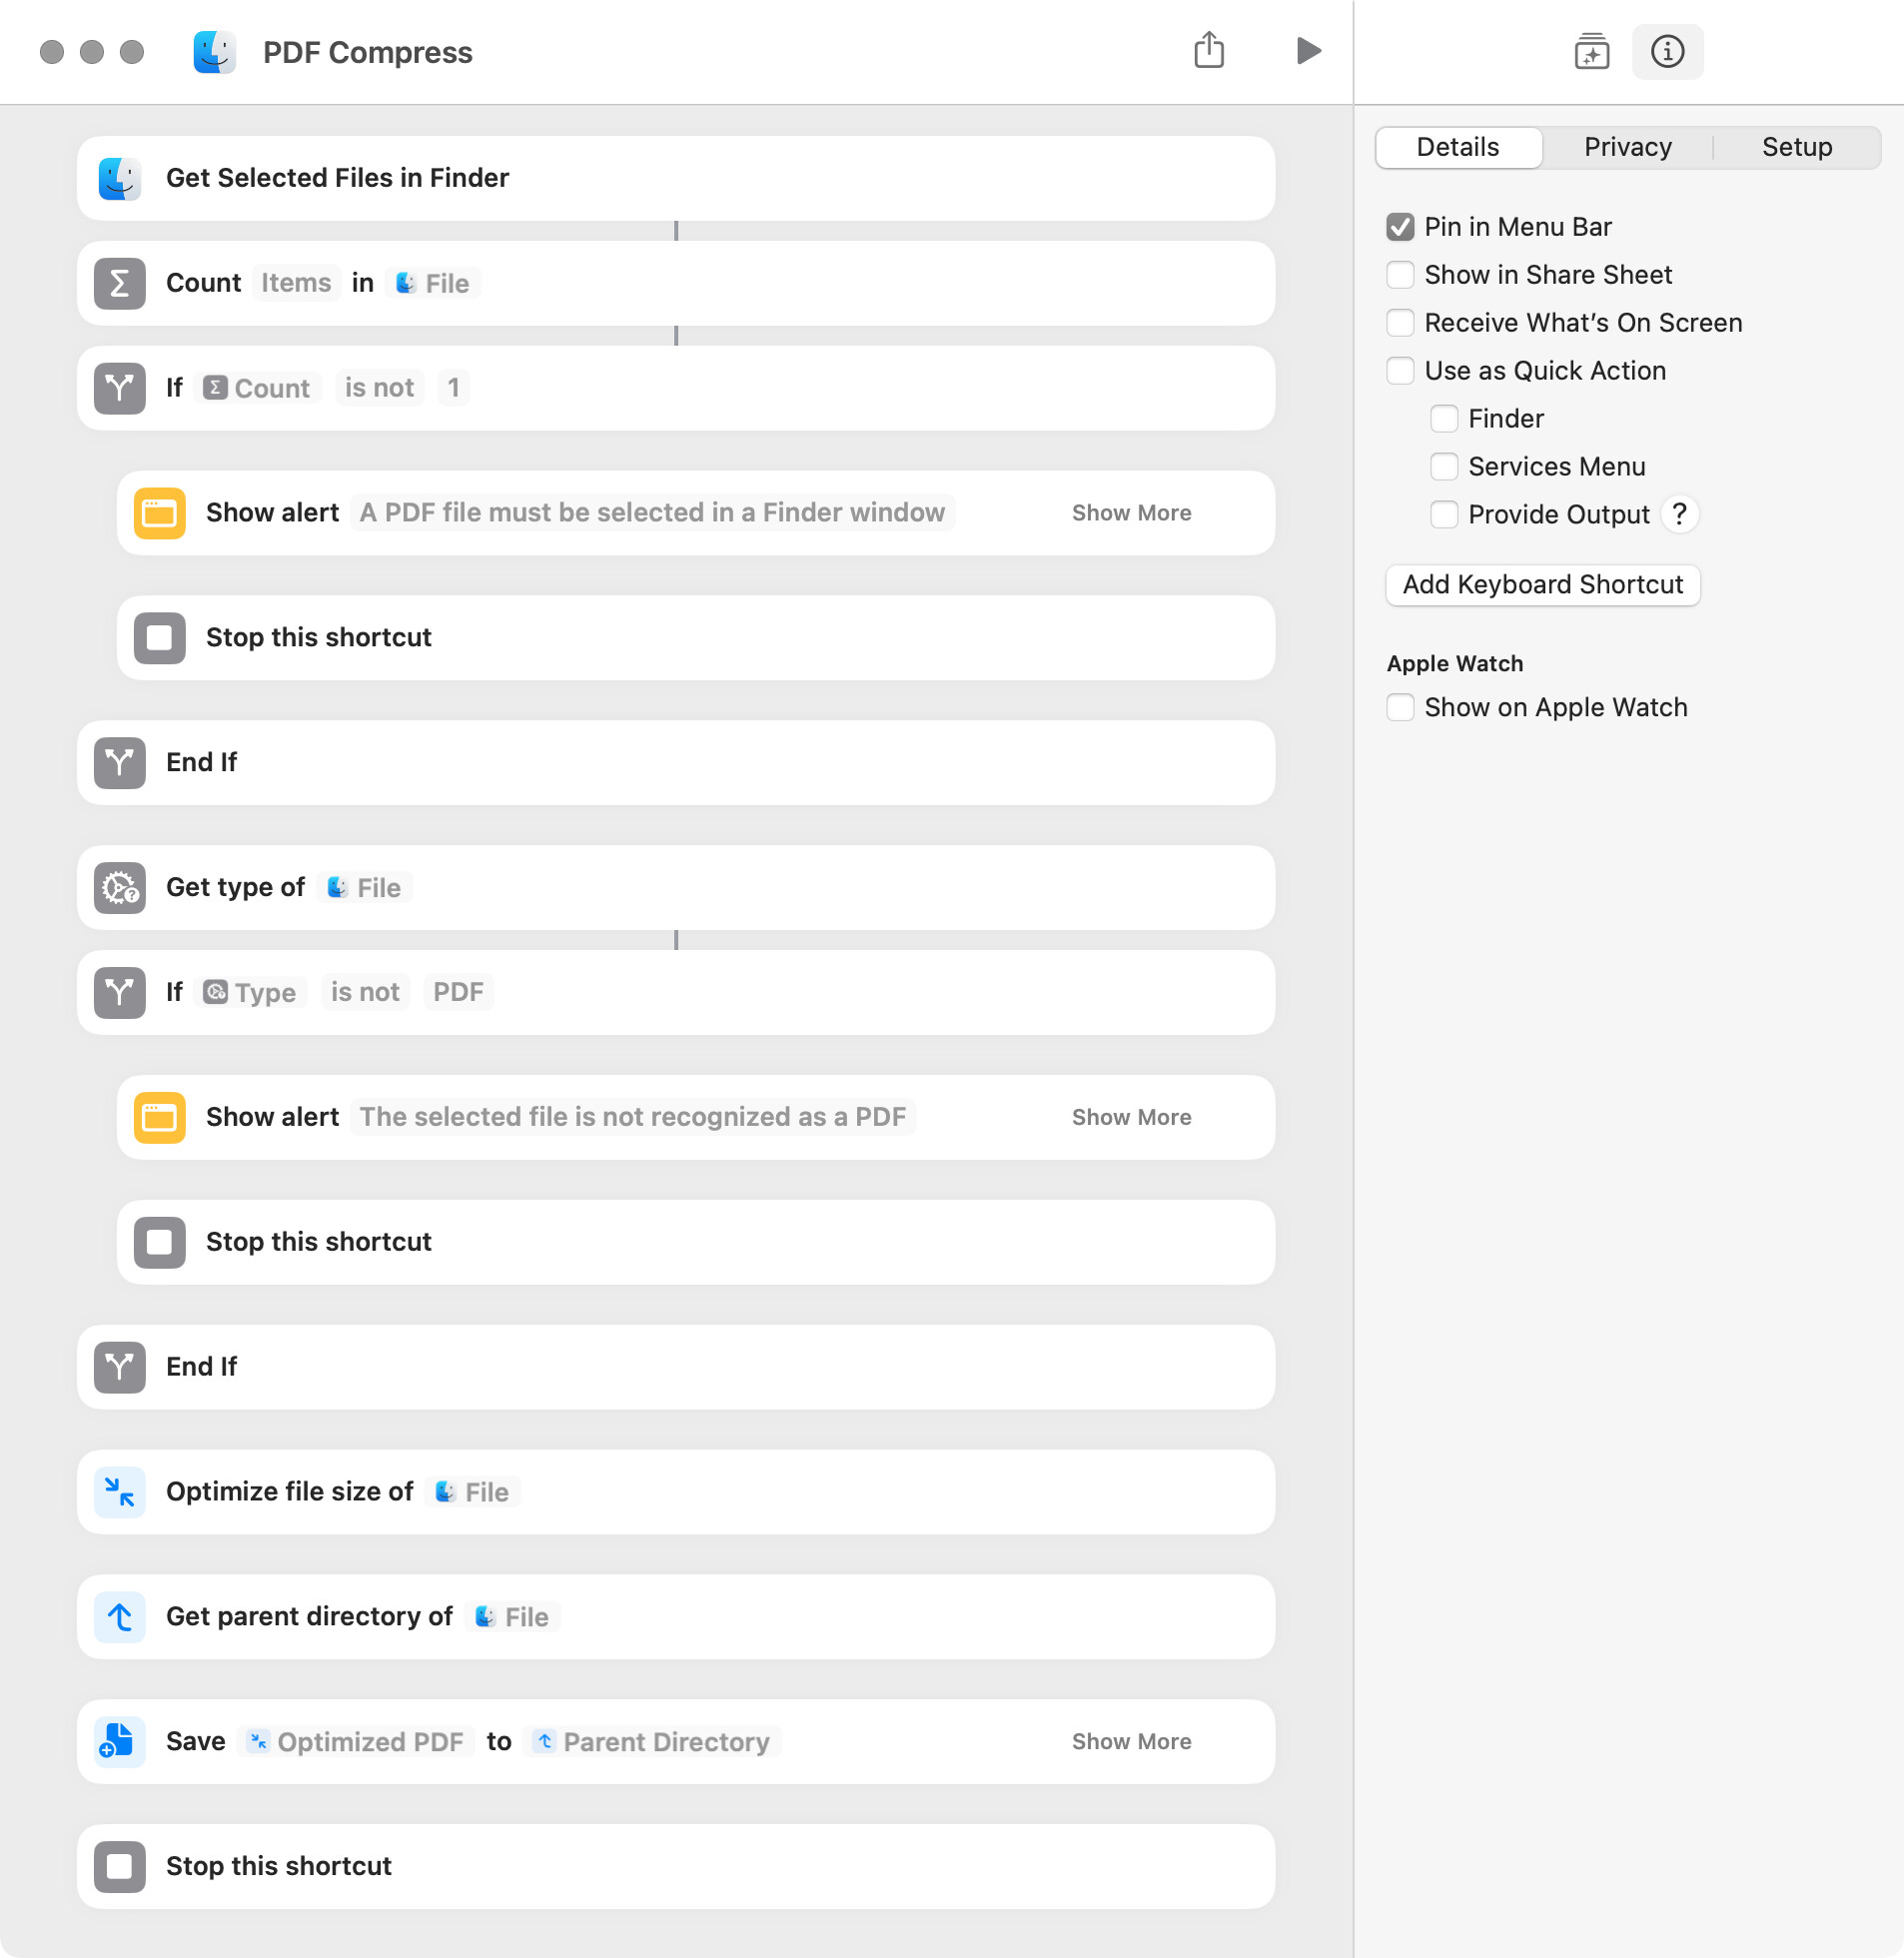Click stop icon below the Finder window alert
The image size is (1904, 1958).
(160, 638)
